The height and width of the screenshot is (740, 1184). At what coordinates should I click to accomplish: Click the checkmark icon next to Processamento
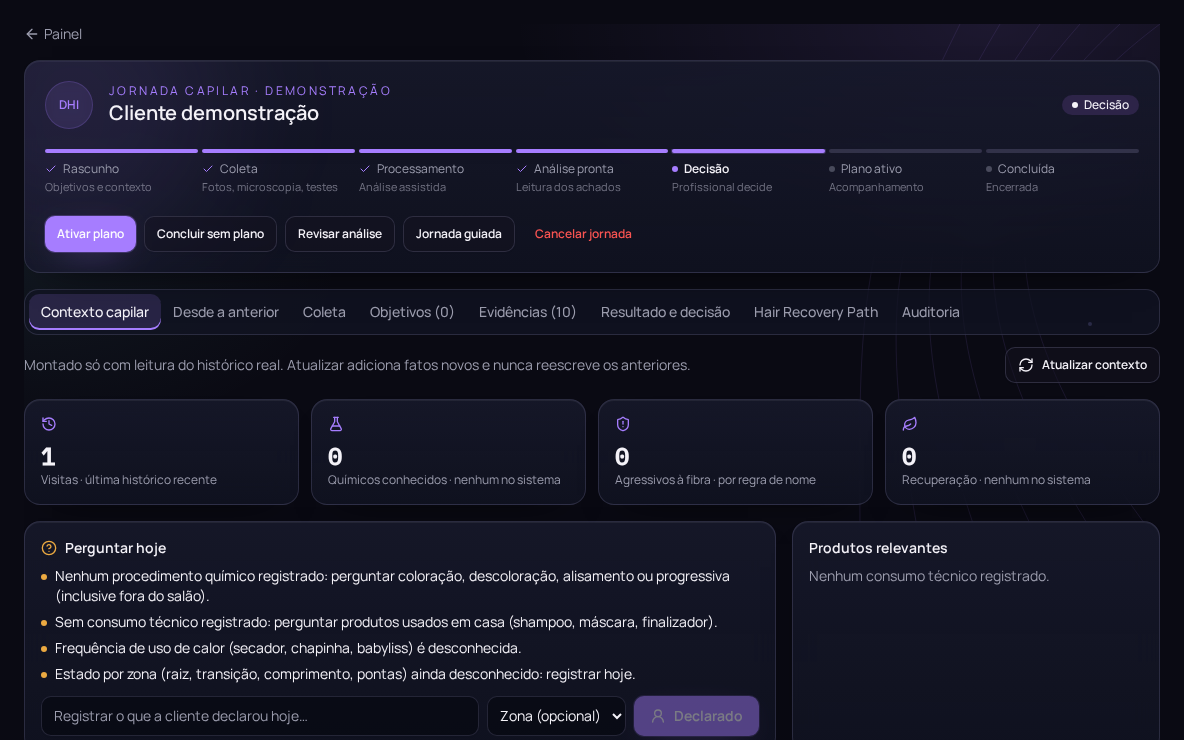365,168
